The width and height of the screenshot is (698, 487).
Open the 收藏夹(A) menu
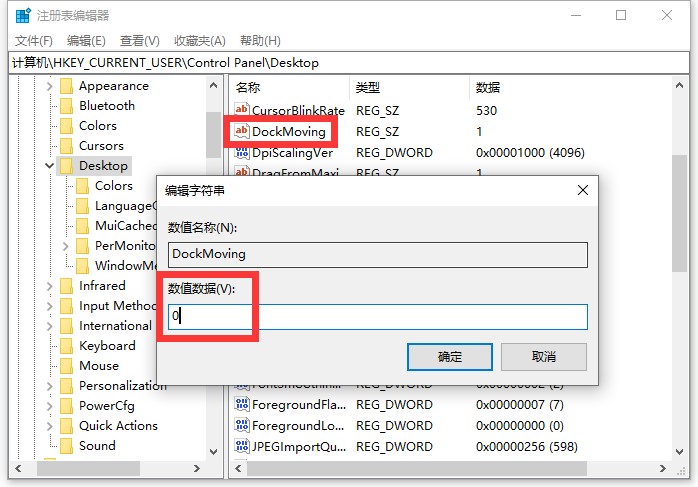199,41
